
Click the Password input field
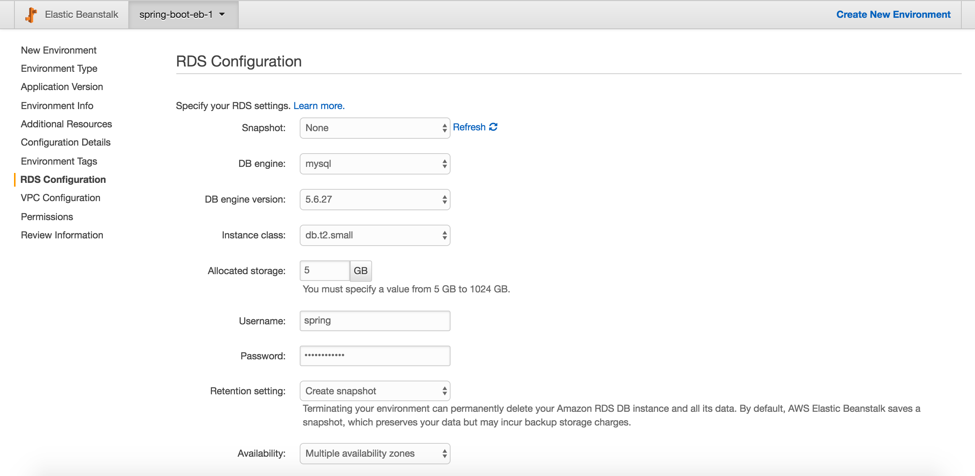point(375,356)
